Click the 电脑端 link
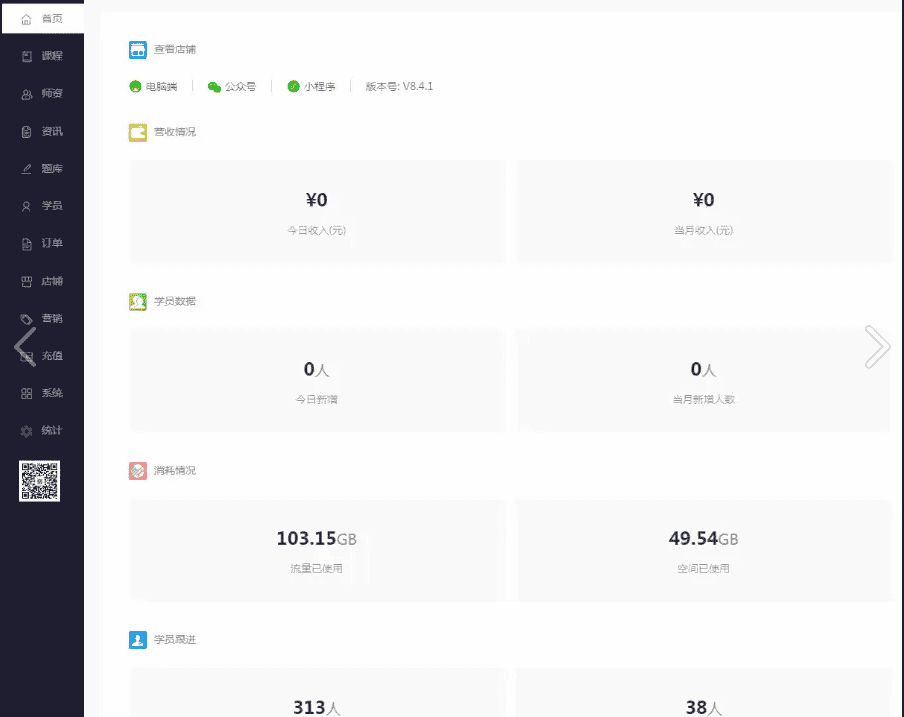Viewport: 904px width, 717px height. click(x=161, y=87)
